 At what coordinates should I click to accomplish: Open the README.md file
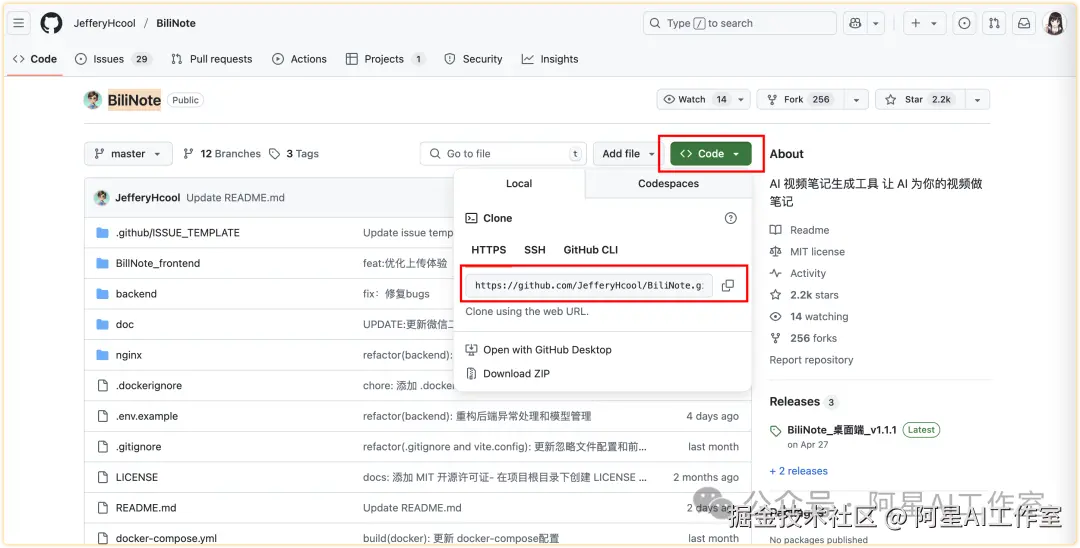pyautogui.click(x=146, y=508)
